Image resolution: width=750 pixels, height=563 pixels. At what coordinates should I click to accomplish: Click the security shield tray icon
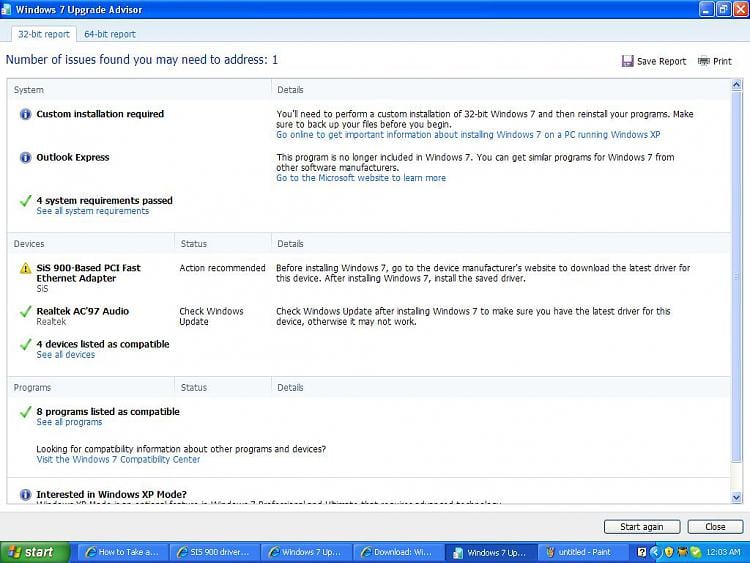[x=669, y=552]
